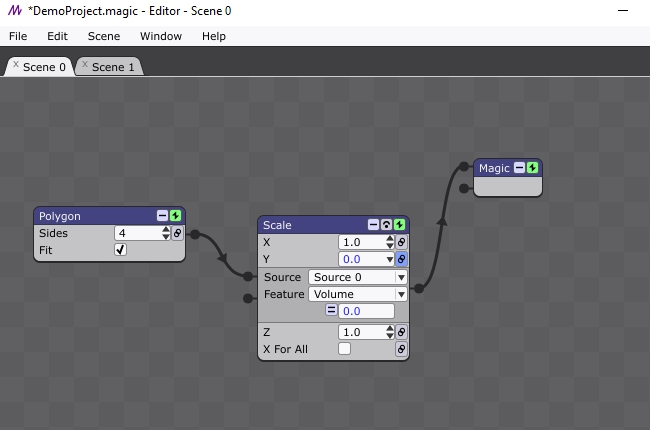This screenshot has width=650, height=430.
Task: Click the Magic node top input port
Action: pos(464,167)
